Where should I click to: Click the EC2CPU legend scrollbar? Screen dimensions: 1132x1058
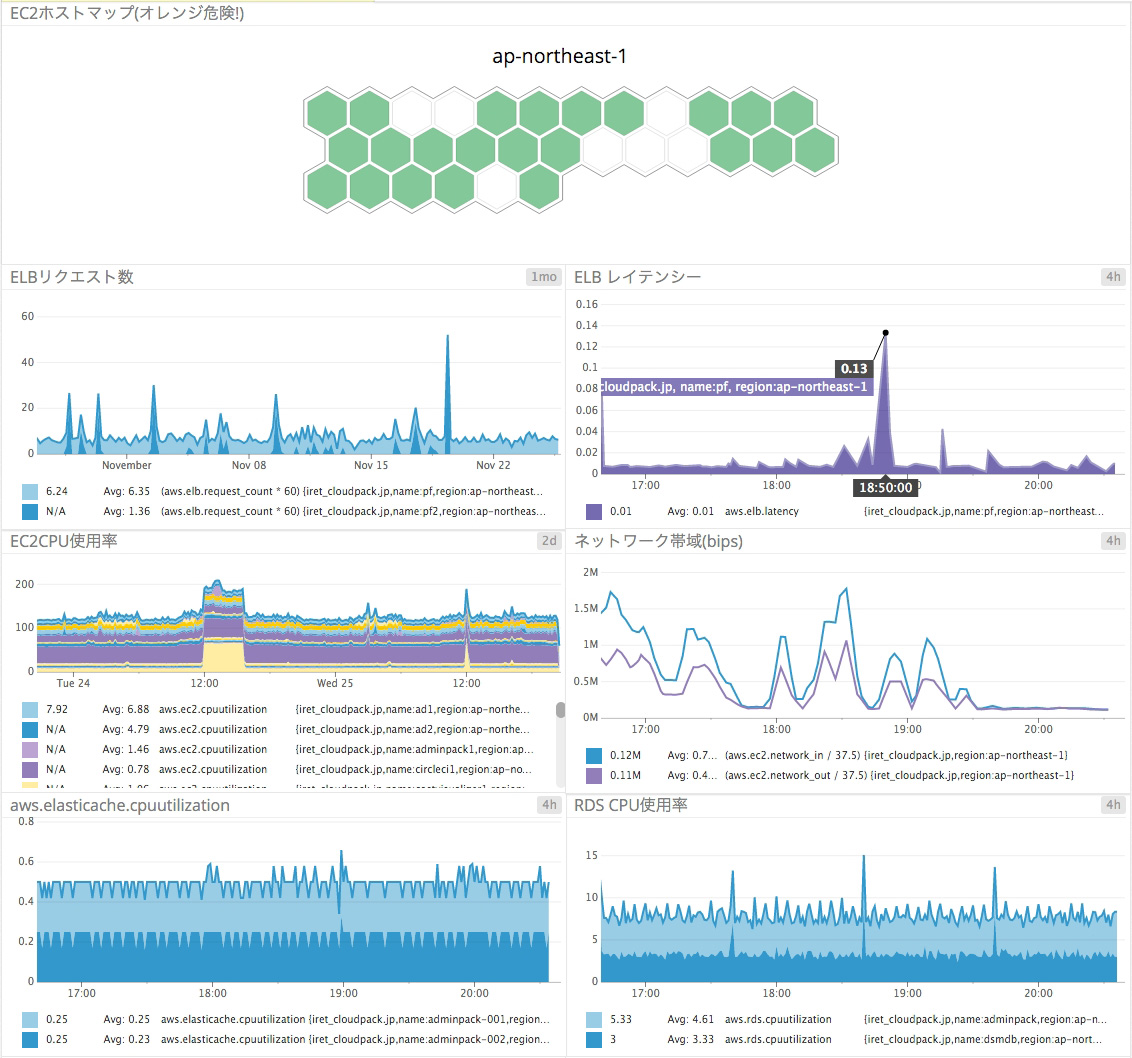coord(560,711)
